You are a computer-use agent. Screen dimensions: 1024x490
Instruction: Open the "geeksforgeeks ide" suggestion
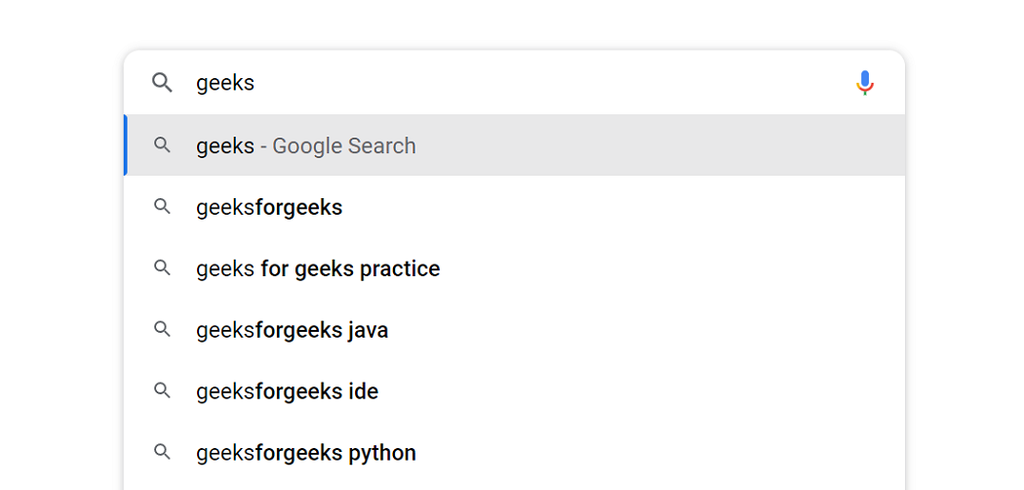287,392
